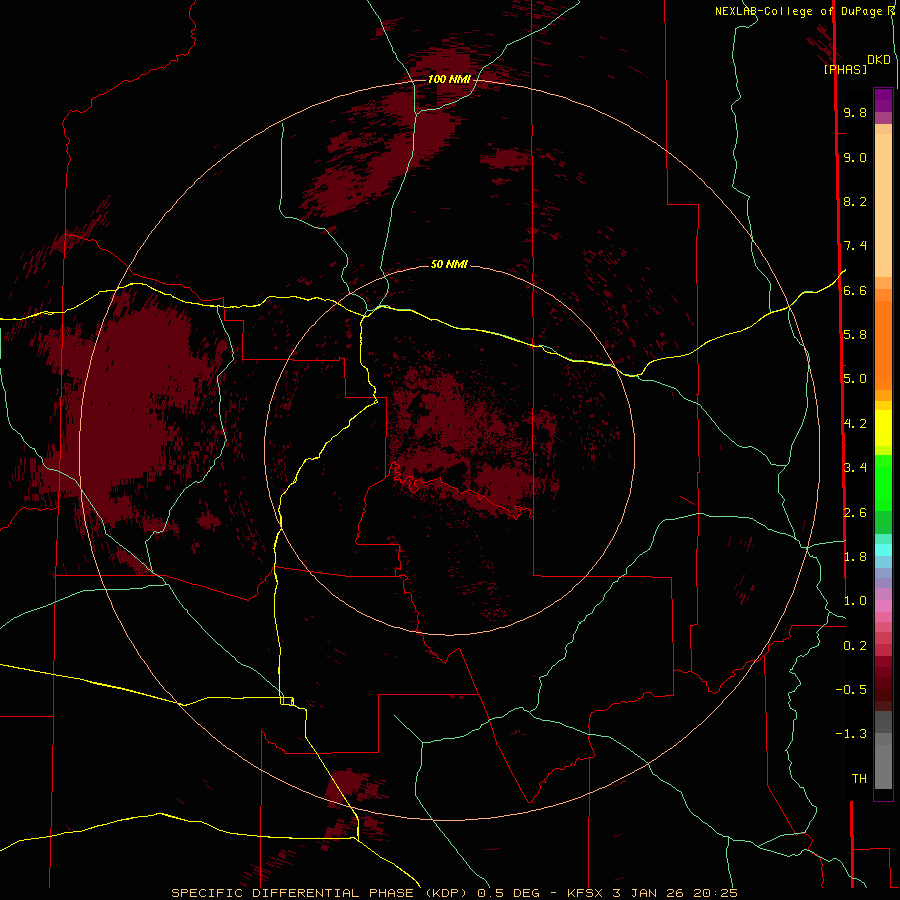Pick the gray band beside TH on the scale
900x900 pixels.
click(x=883, y=766)
